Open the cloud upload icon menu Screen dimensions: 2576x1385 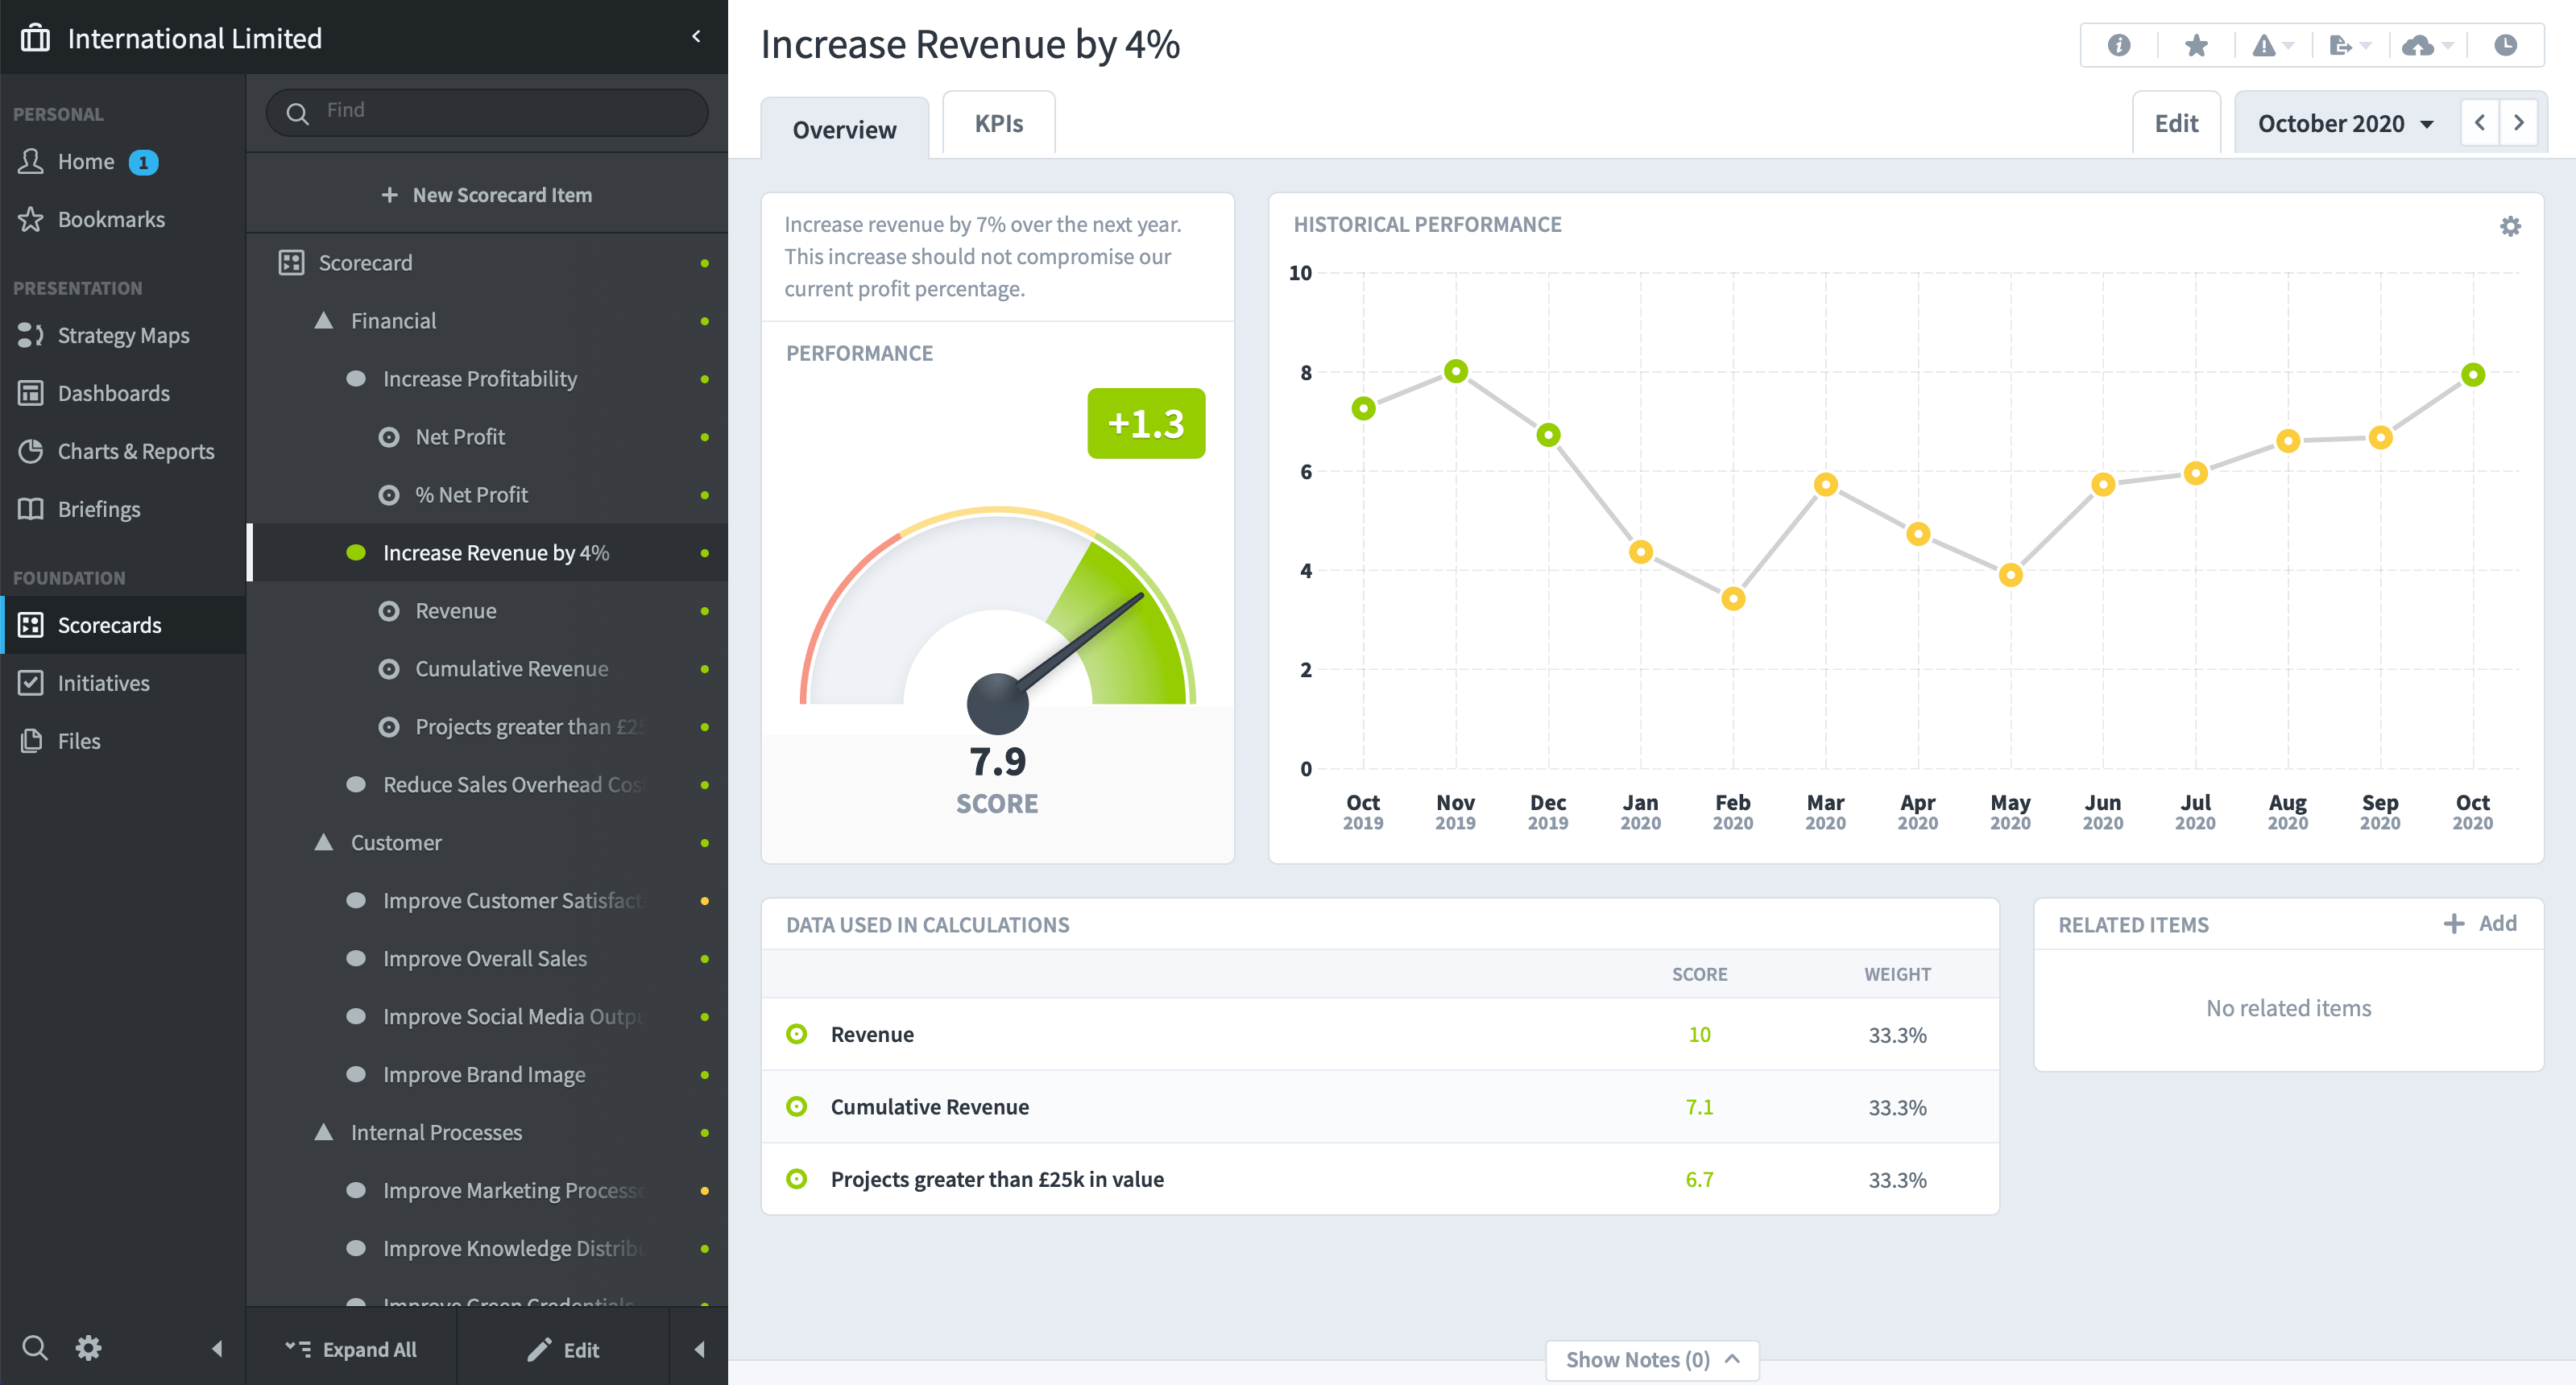2427,45
